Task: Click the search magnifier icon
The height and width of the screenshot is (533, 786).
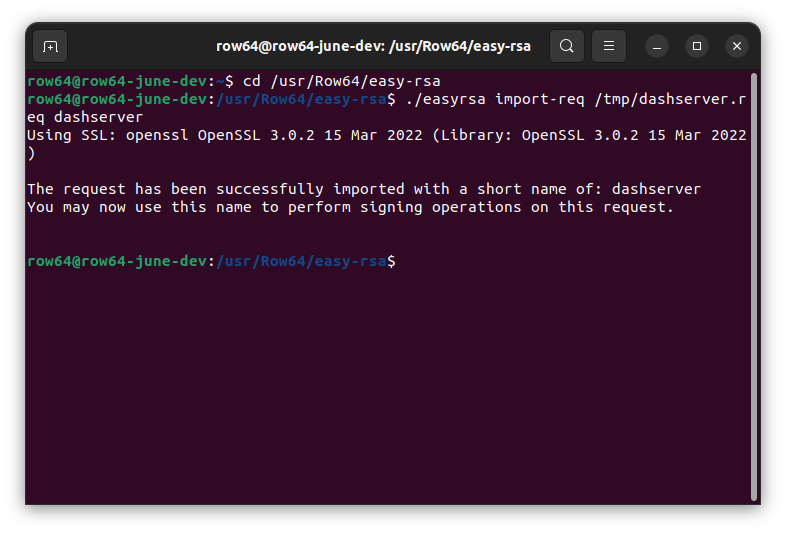Action: pyautogui.click(x=567, y=46)
